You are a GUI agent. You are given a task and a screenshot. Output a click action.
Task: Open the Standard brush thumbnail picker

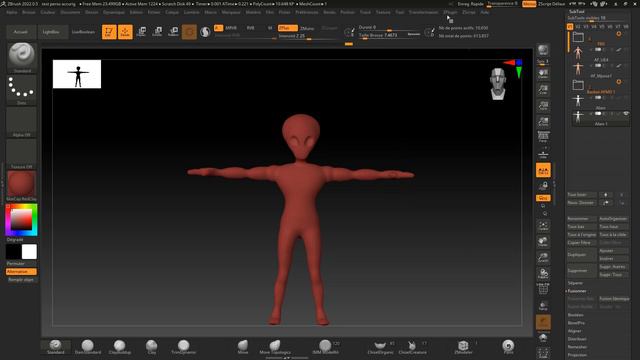click(x=22, y=57)
